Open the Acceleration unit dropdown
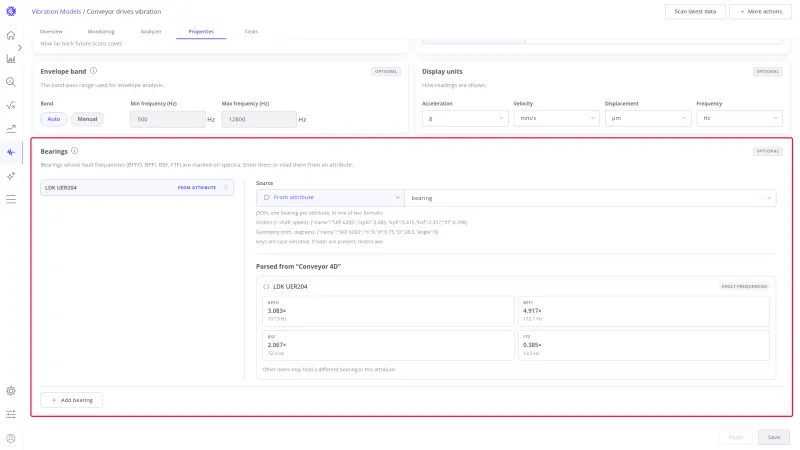 465,118
